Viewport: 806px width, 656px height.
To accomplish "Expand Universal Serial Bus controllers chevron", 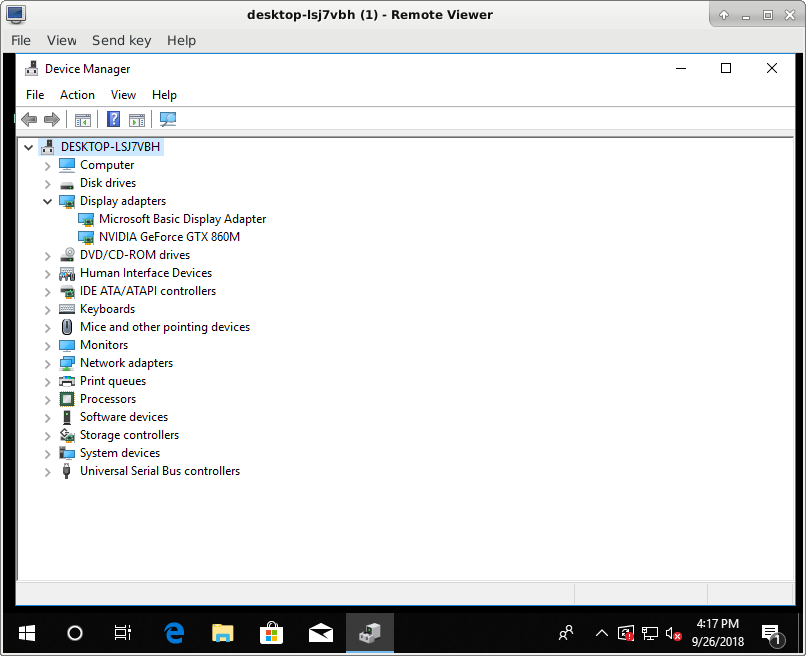I will 47,472.
